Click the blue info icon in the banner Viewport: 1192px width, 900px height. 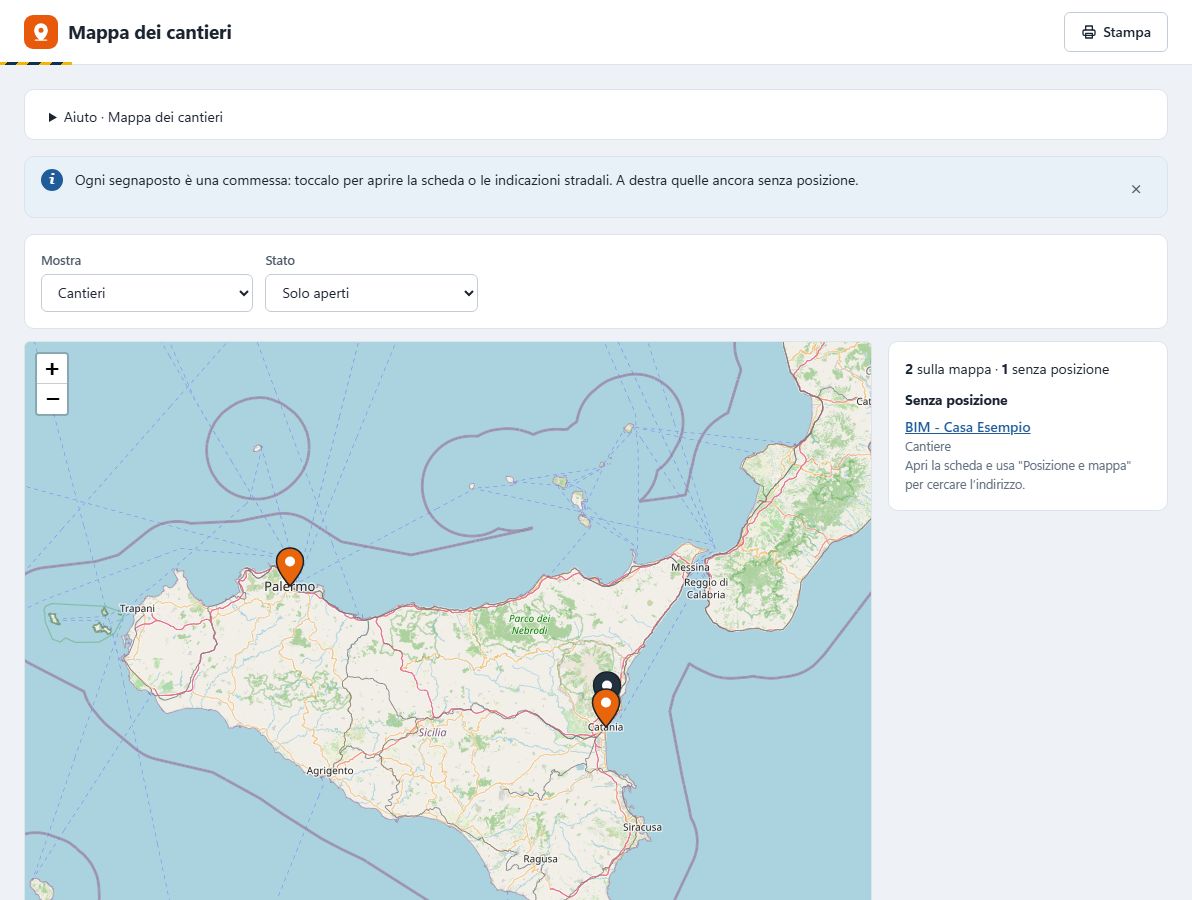pos(52,180)
